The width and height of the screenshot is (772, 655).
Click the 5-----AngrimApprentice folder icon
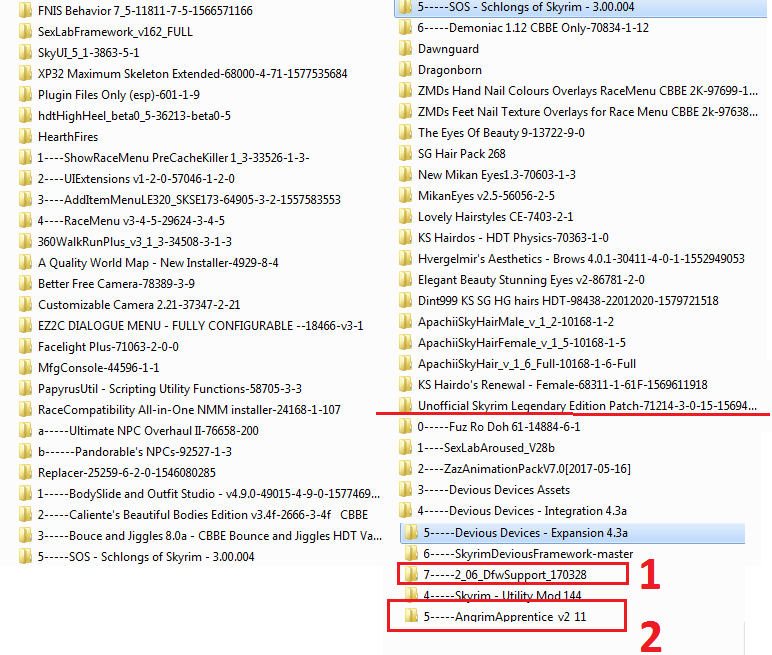(x=411, y=616)
